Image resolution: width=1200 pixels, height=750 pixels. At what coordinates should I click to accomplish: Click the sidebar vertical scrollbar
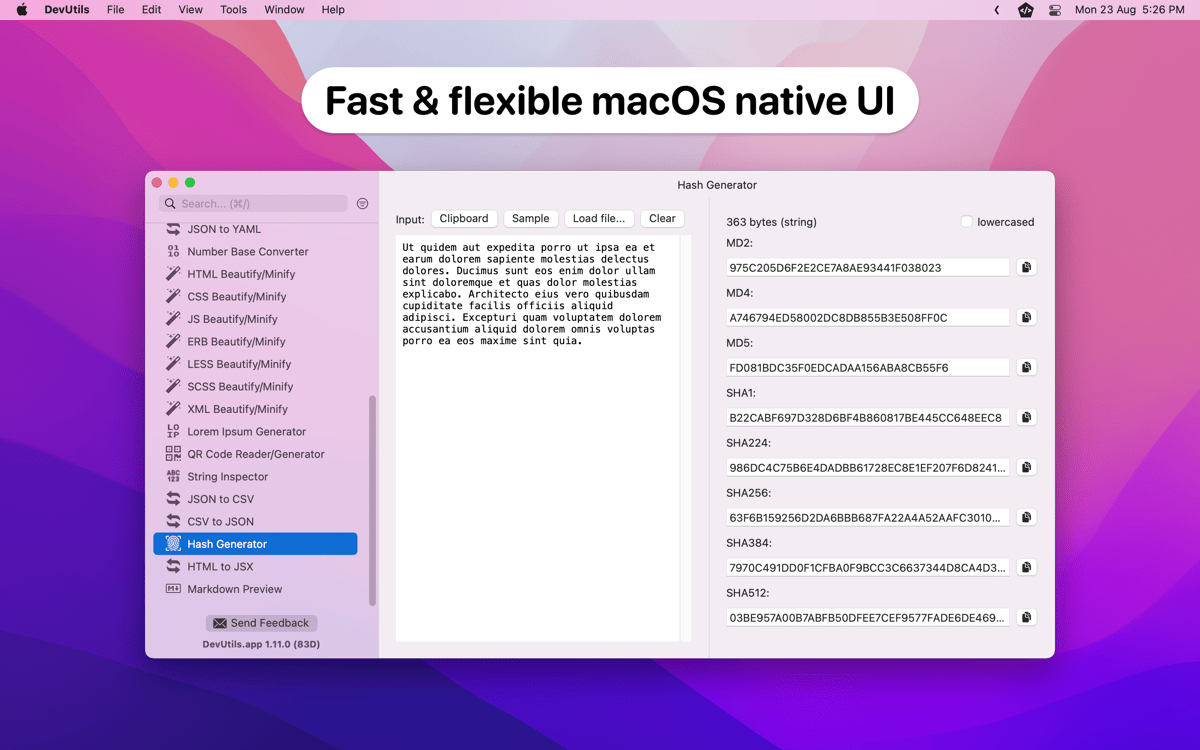372,500
